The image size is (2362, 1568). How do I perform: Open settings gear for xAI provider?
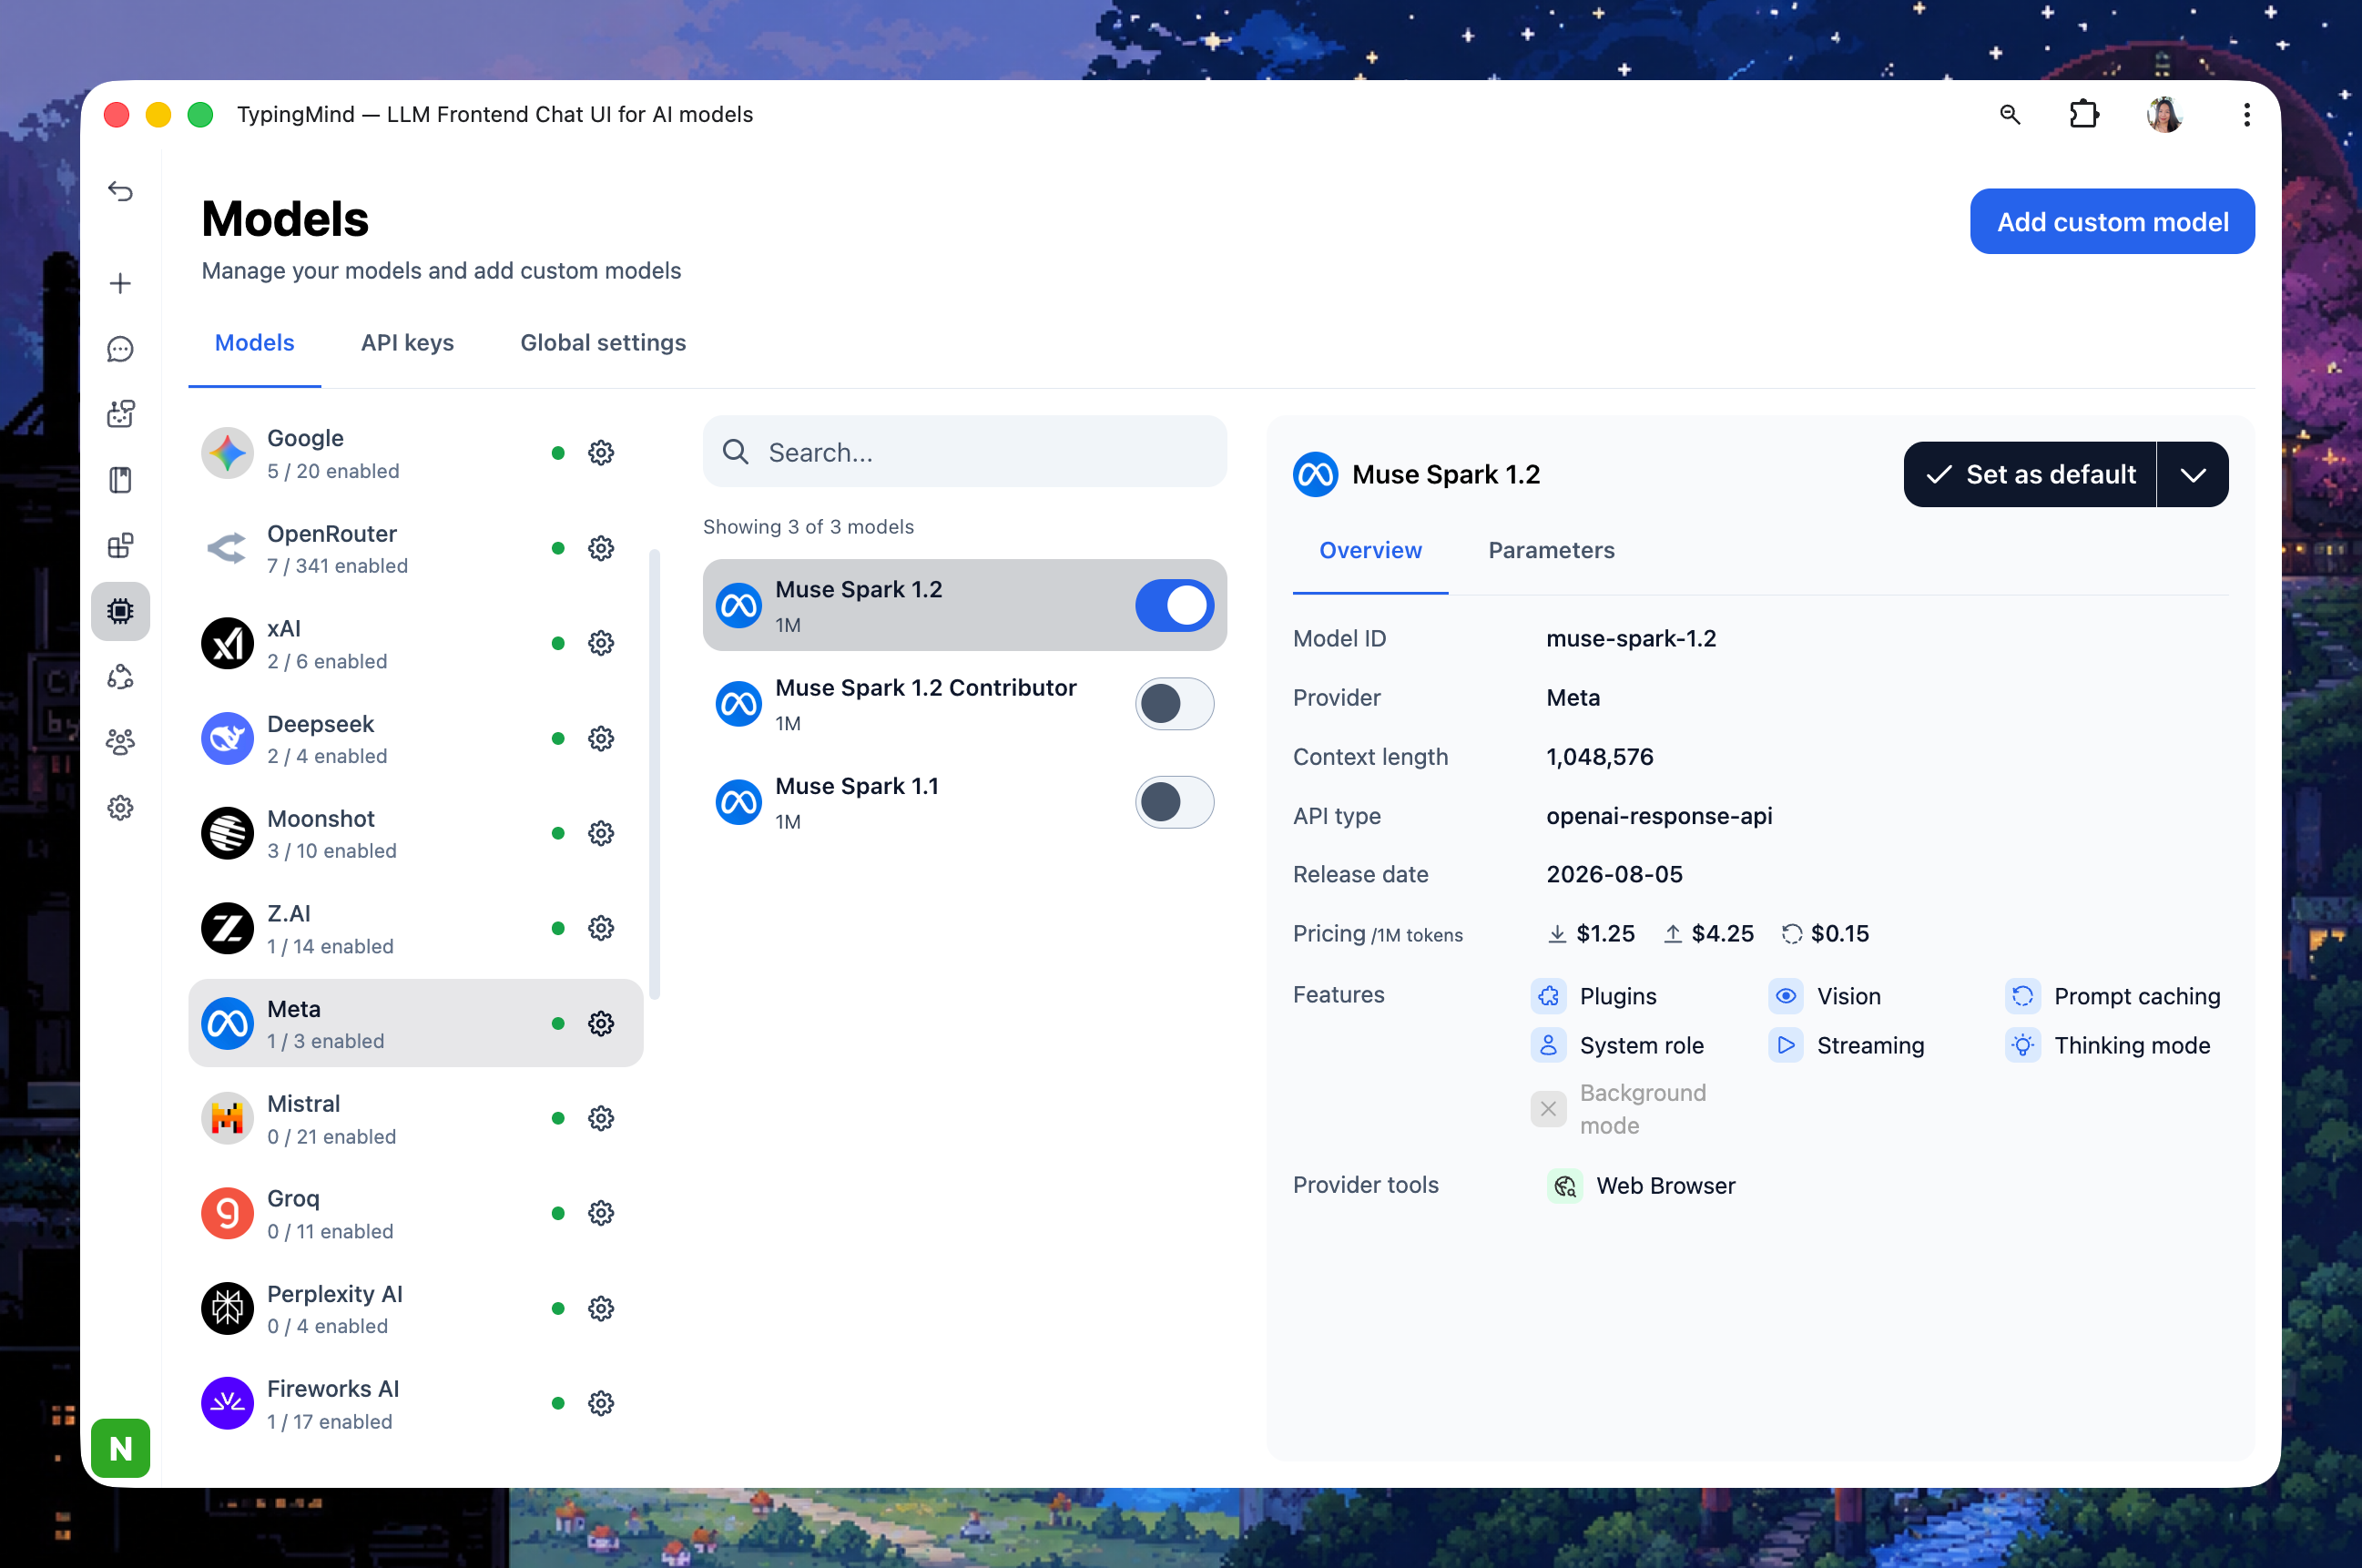pyautogui.click(x=601, y=643)
